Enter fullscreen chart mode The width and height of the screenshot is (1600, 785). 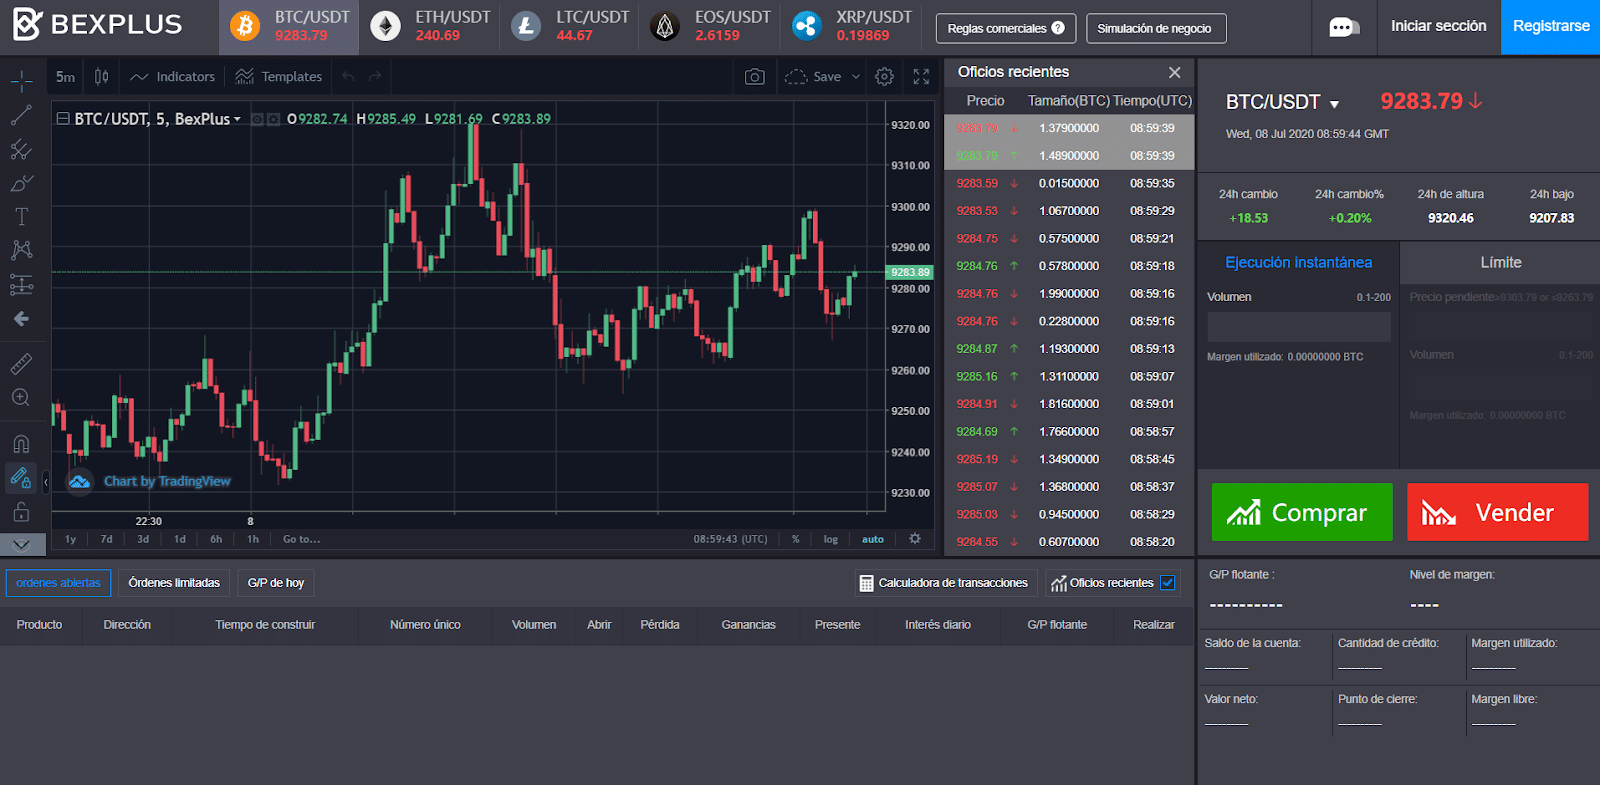[x=921, y=77]
